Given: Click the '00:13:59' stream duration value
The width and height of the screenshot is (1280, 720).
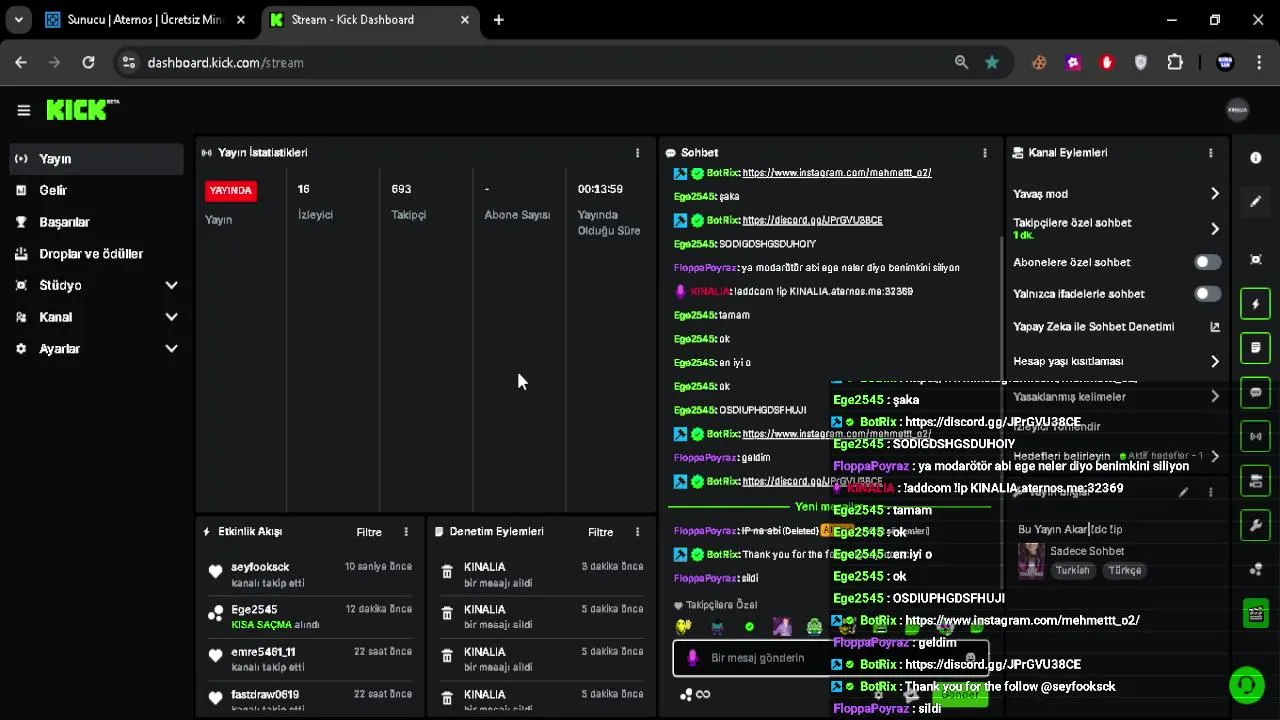Looking at the screenshot, I should click(600, 189).
